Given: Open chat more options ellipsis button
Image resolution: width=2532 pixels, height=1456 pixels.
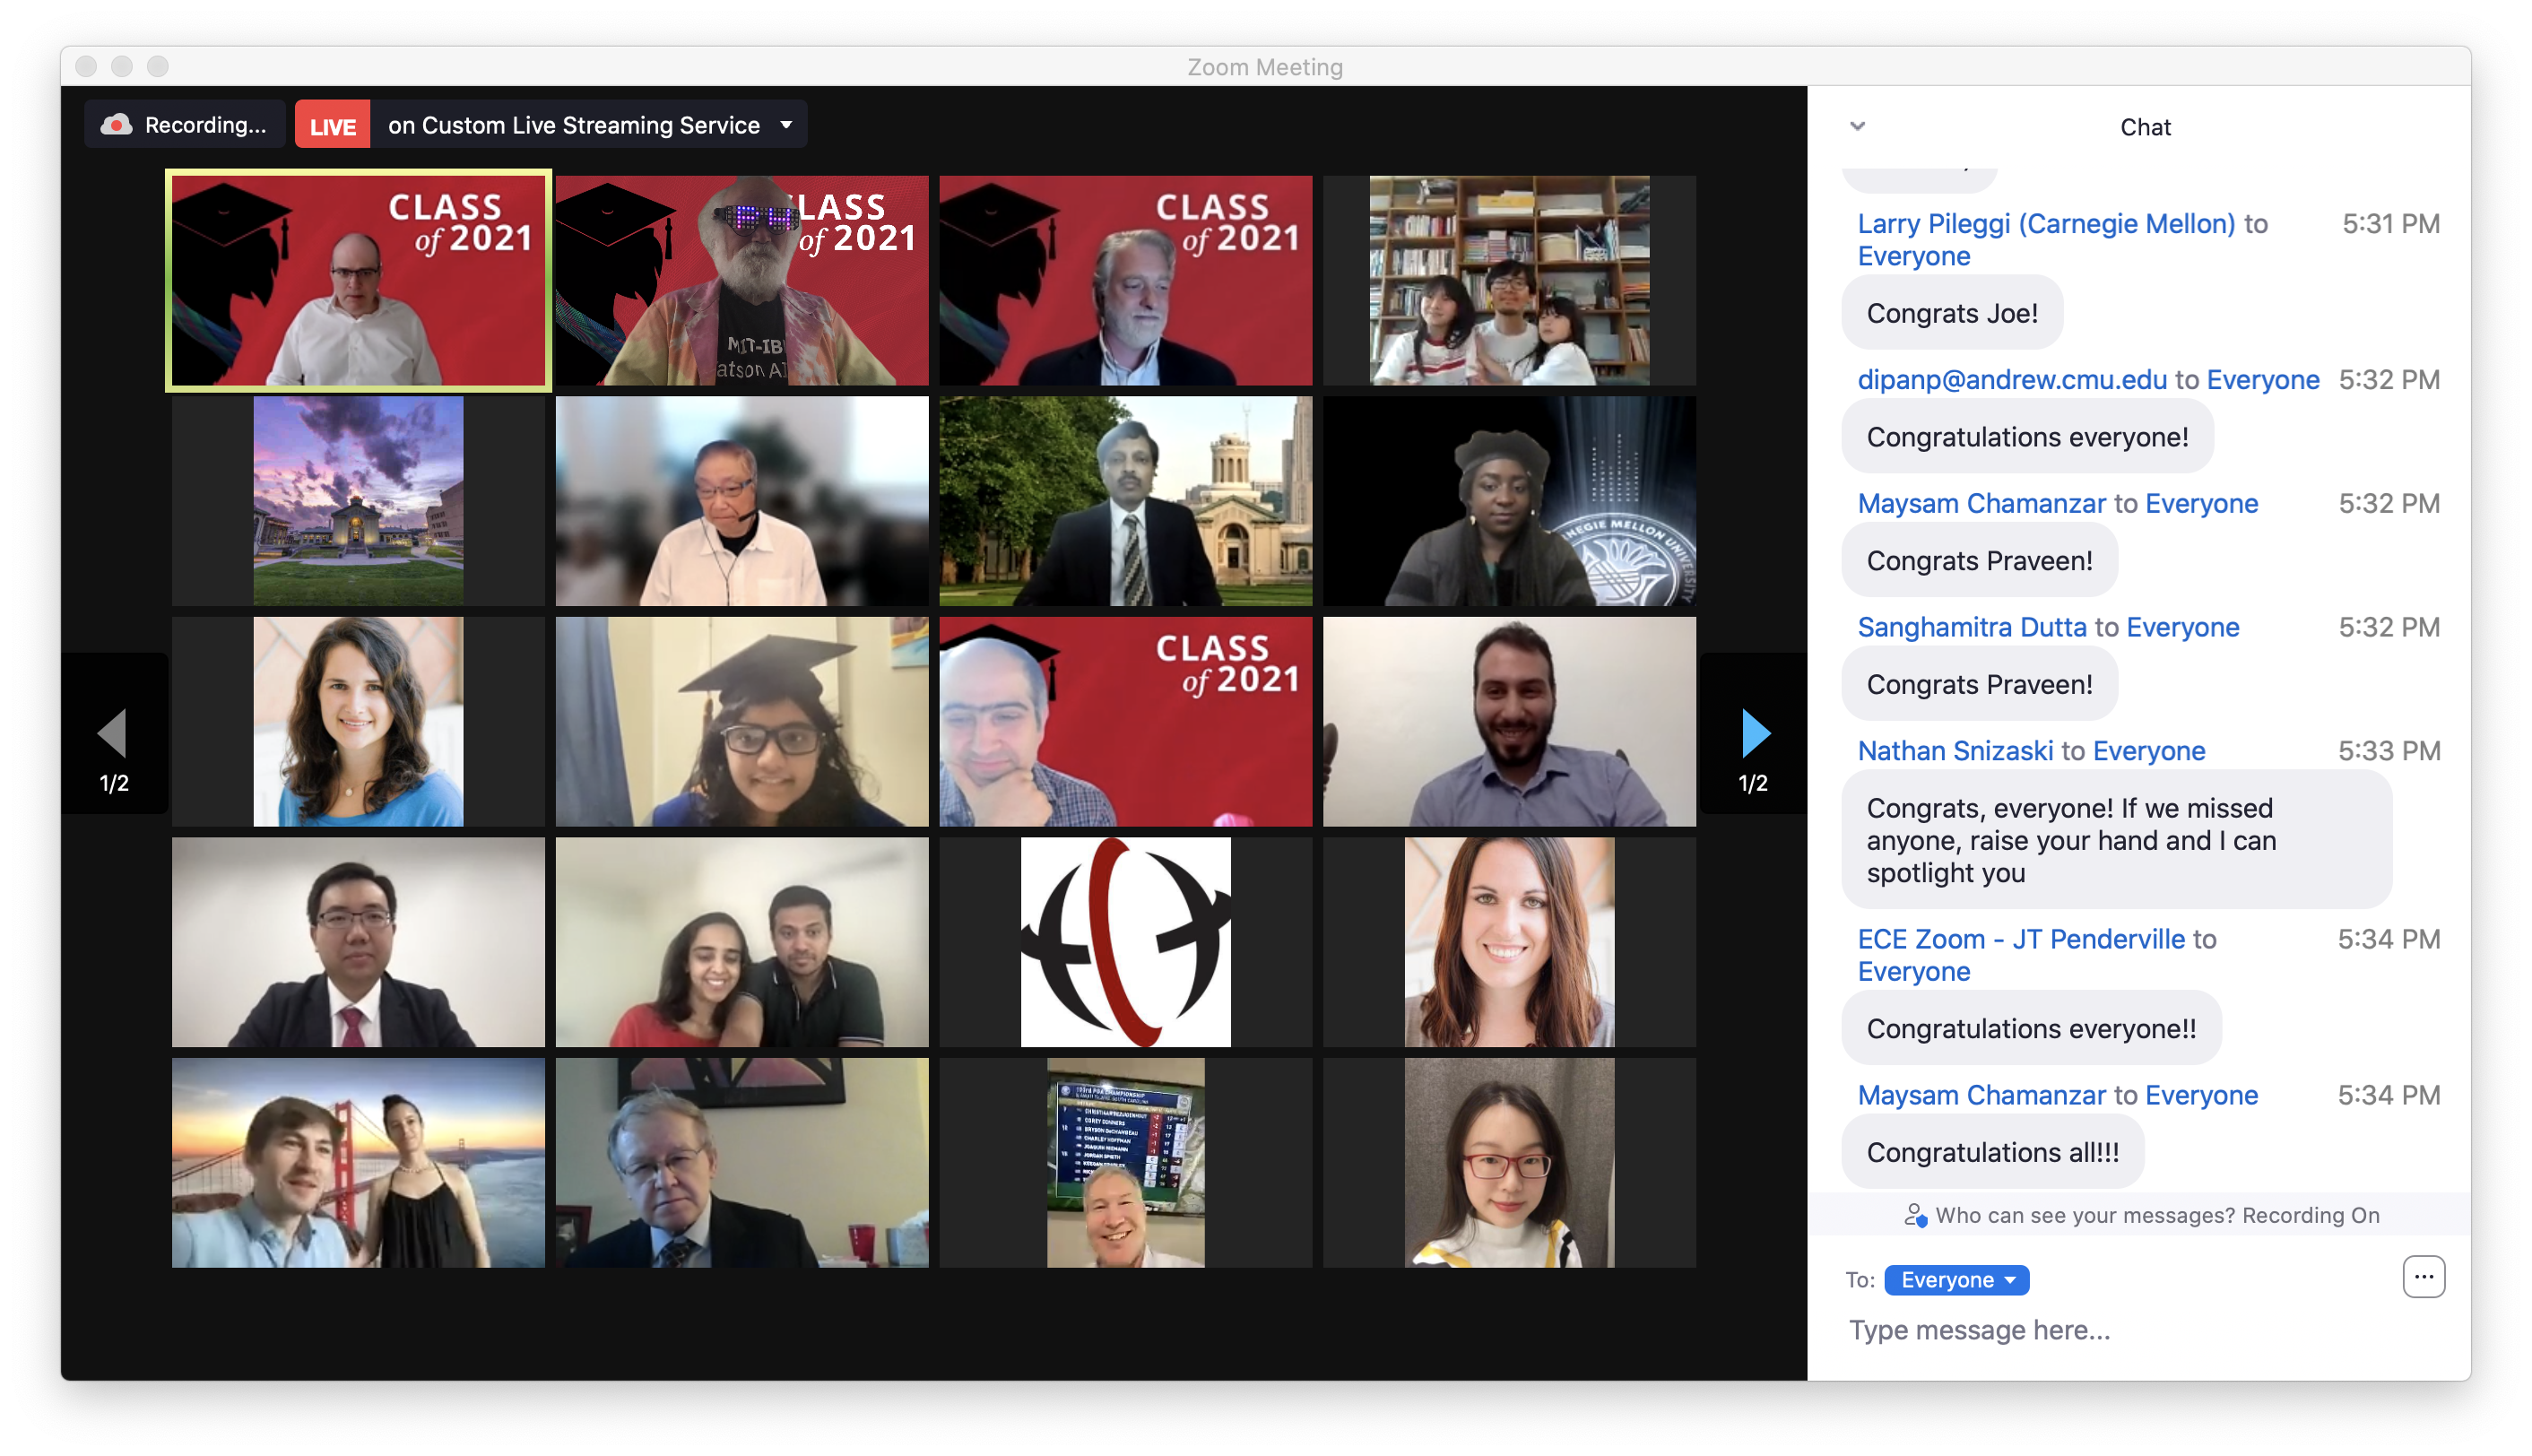Looking at the screenshot, I should (2423, 1277).
